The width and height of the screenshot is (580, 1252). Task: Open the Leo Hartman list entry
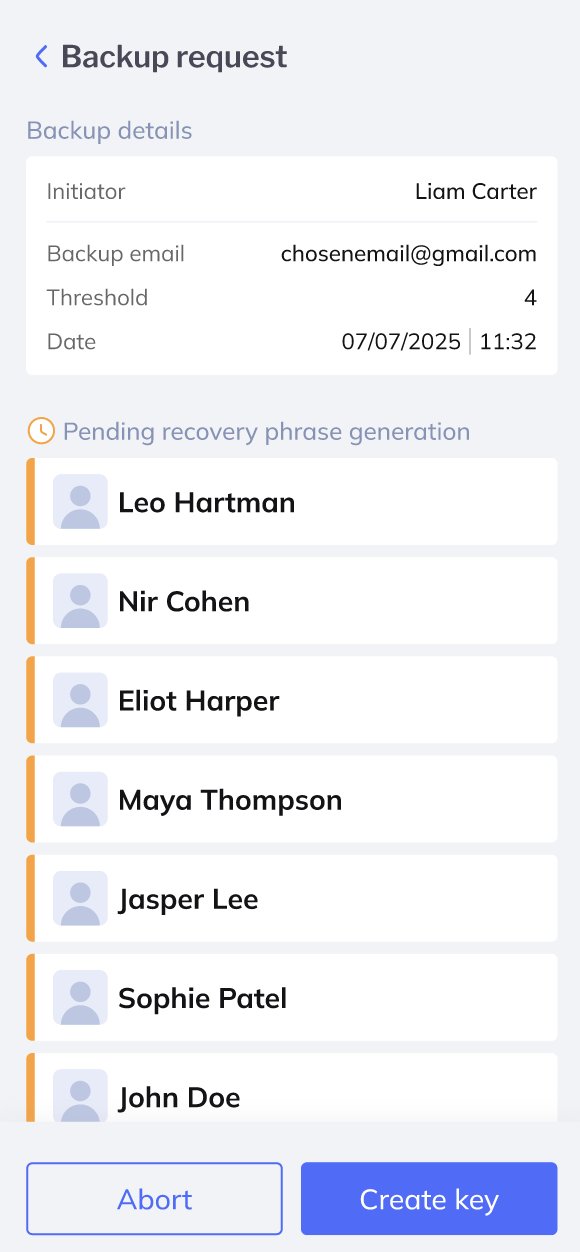[x=291, y=502]
